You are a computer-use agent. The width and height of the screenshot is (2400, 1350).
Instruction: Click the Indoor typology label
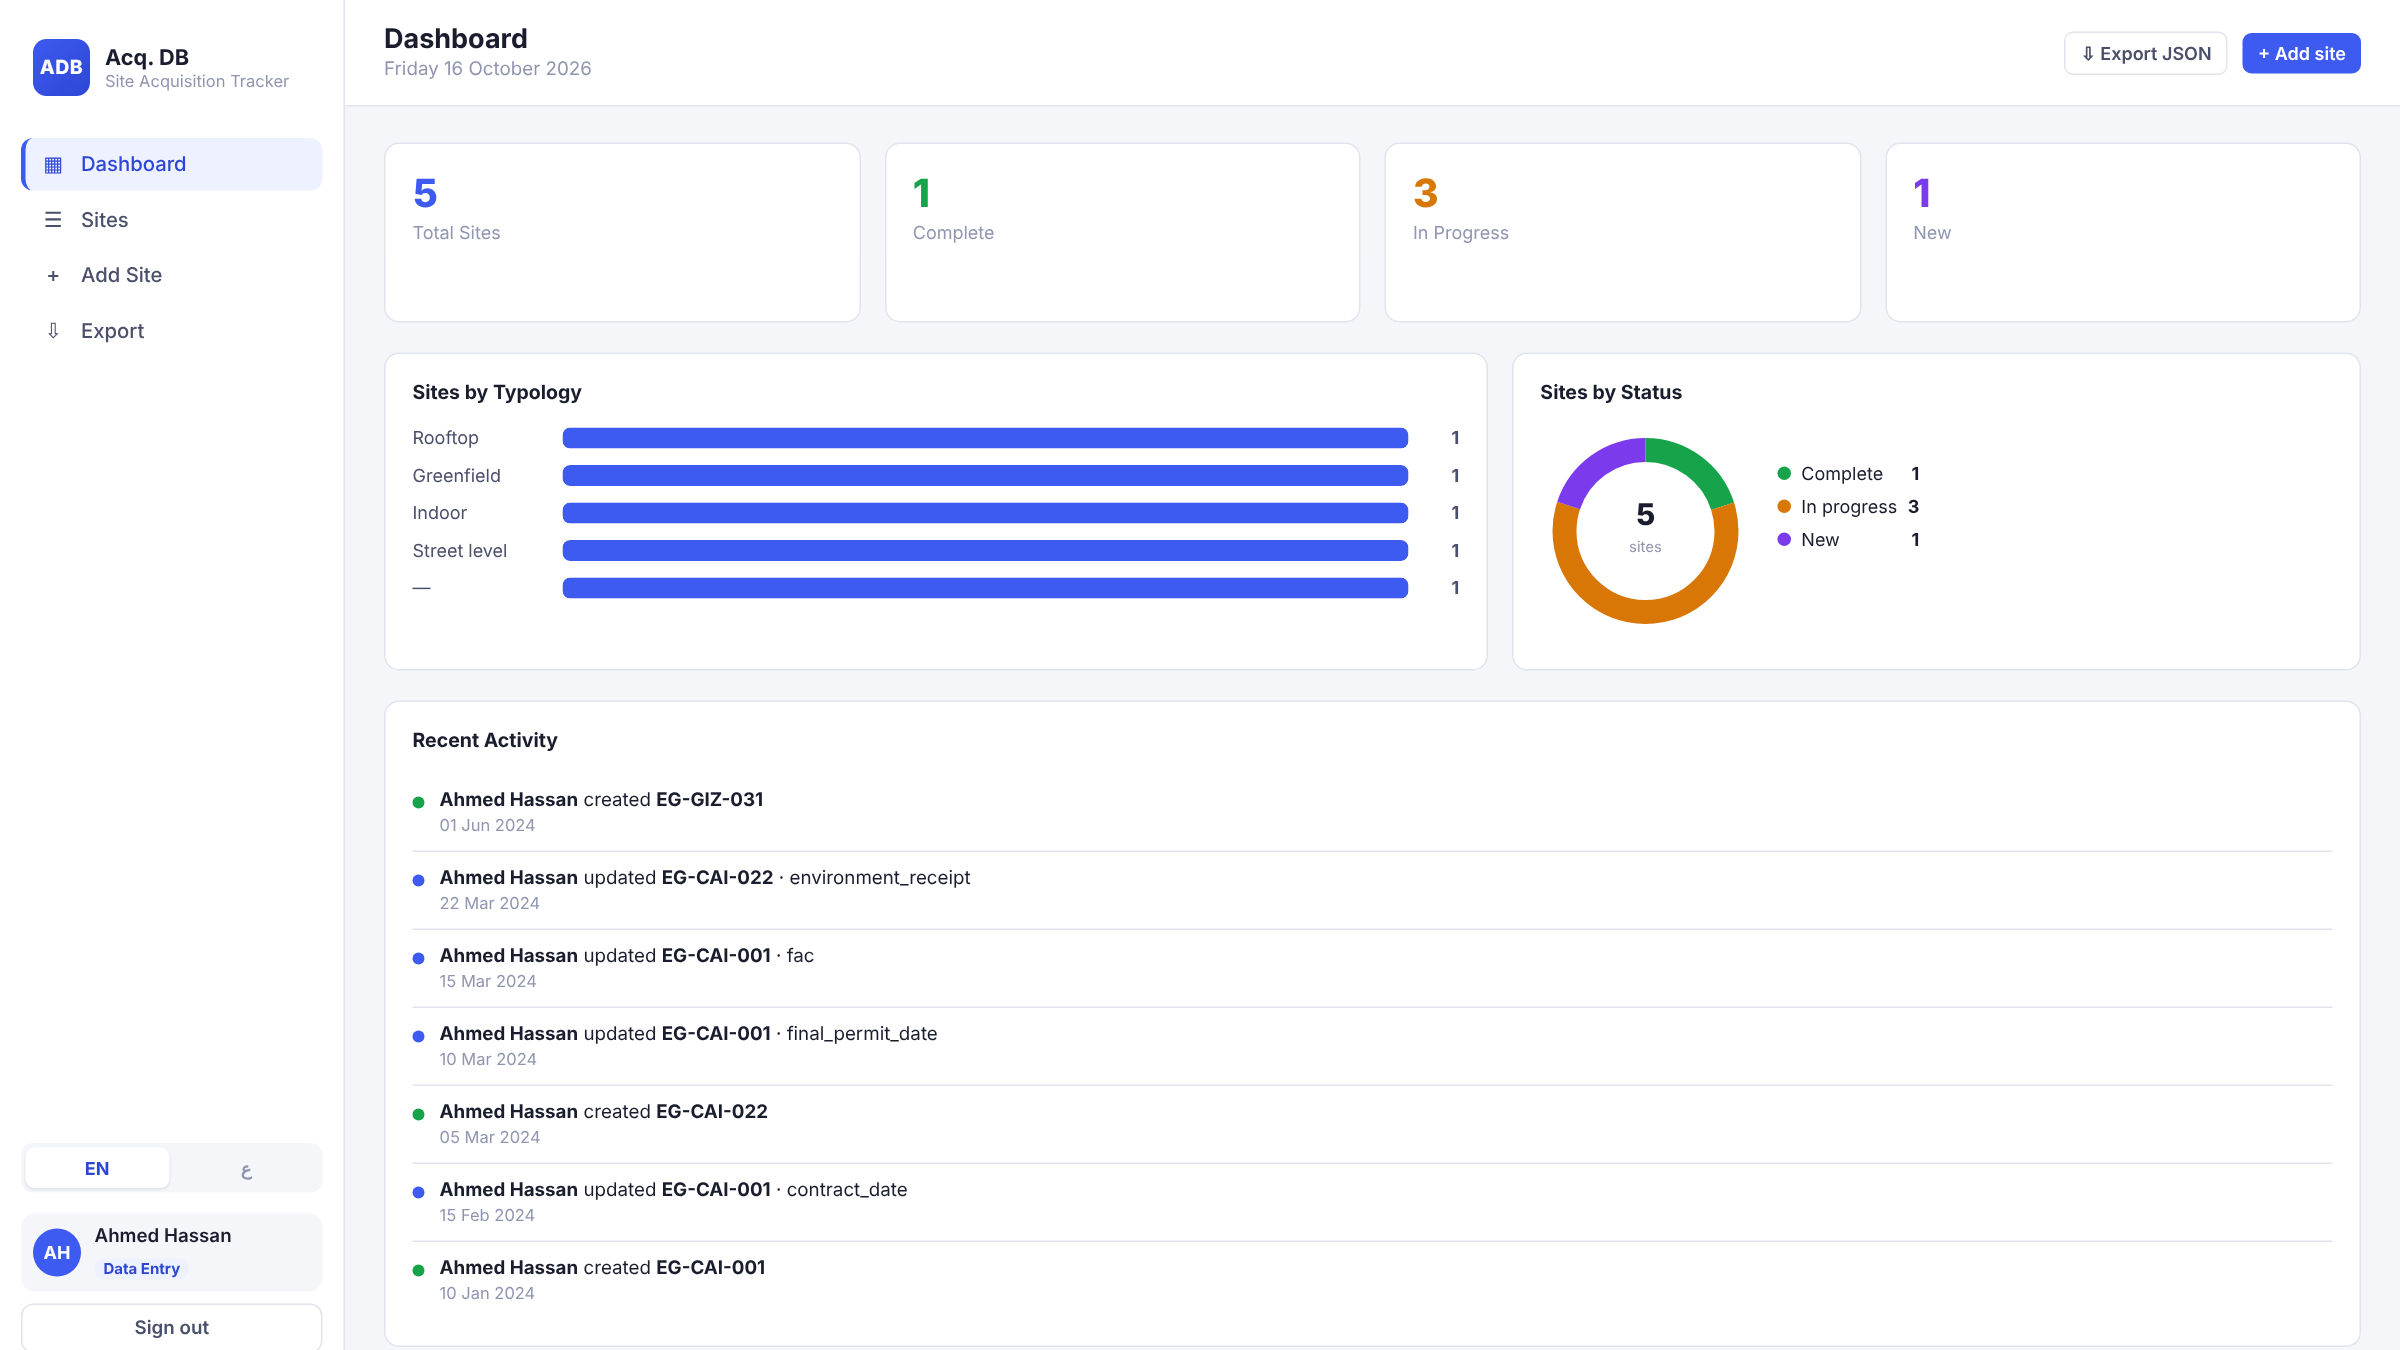pos(439,513)
